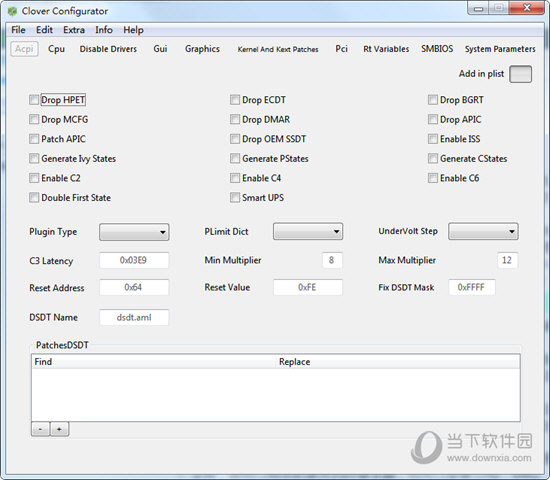Minimize the Clover Configurator window
The image size is (550, 480).
478,8
